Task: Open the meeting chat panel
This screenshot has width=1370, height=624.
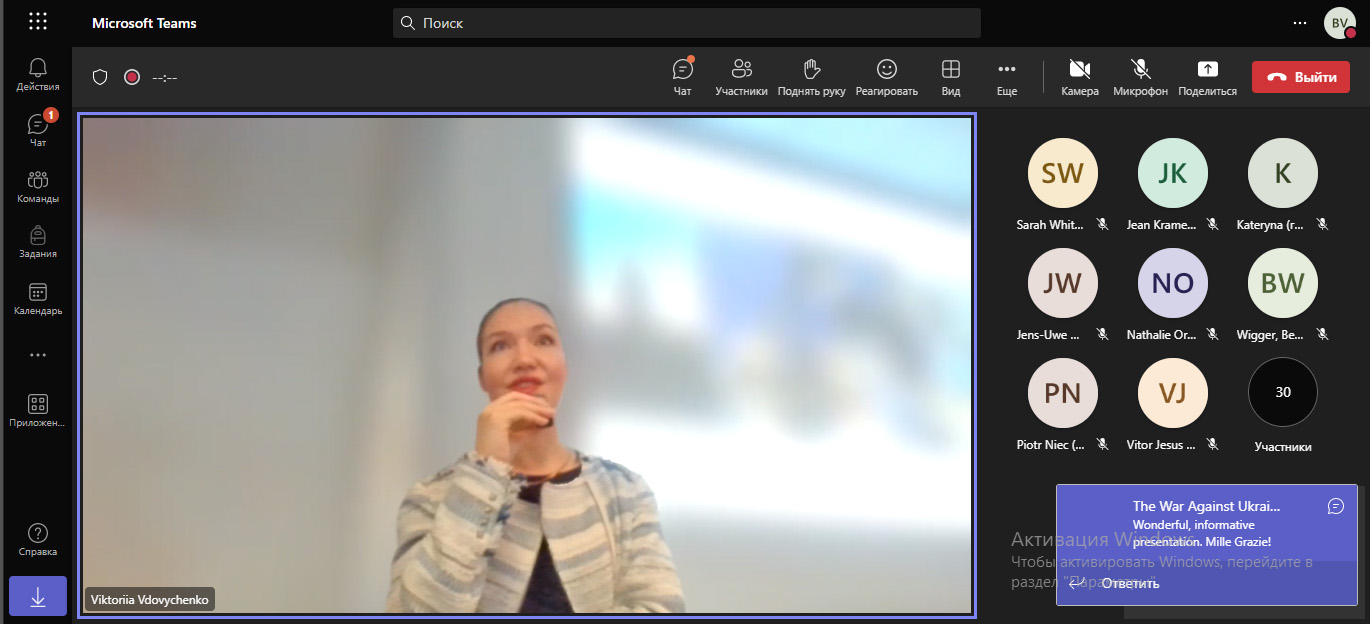Action: 683,76
